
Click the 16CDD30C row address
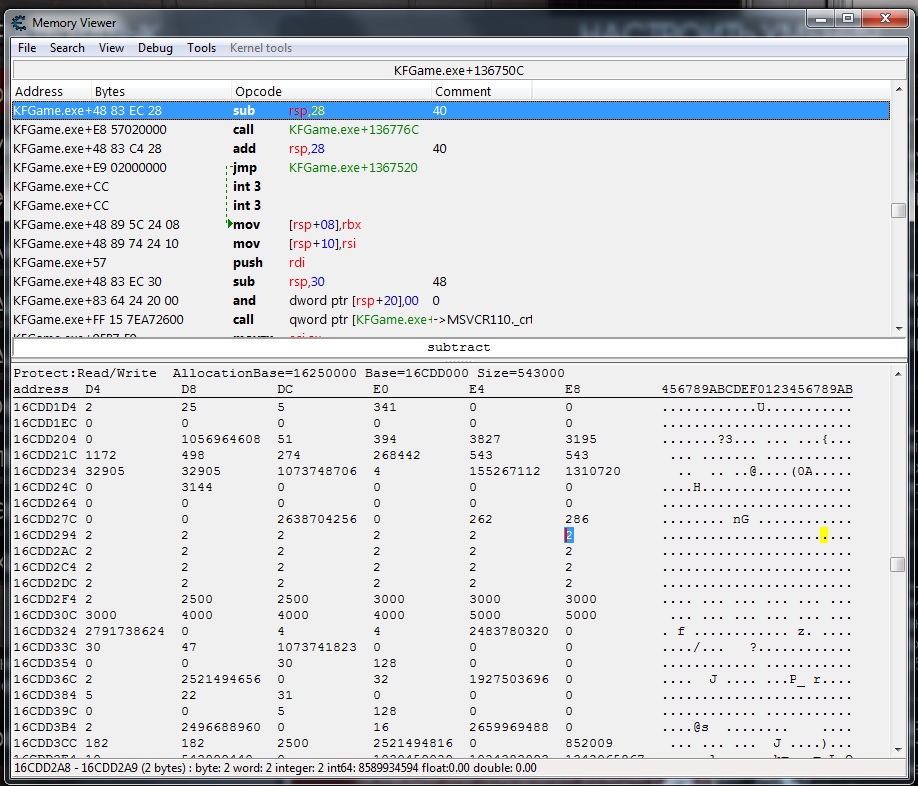pos(45,615)
